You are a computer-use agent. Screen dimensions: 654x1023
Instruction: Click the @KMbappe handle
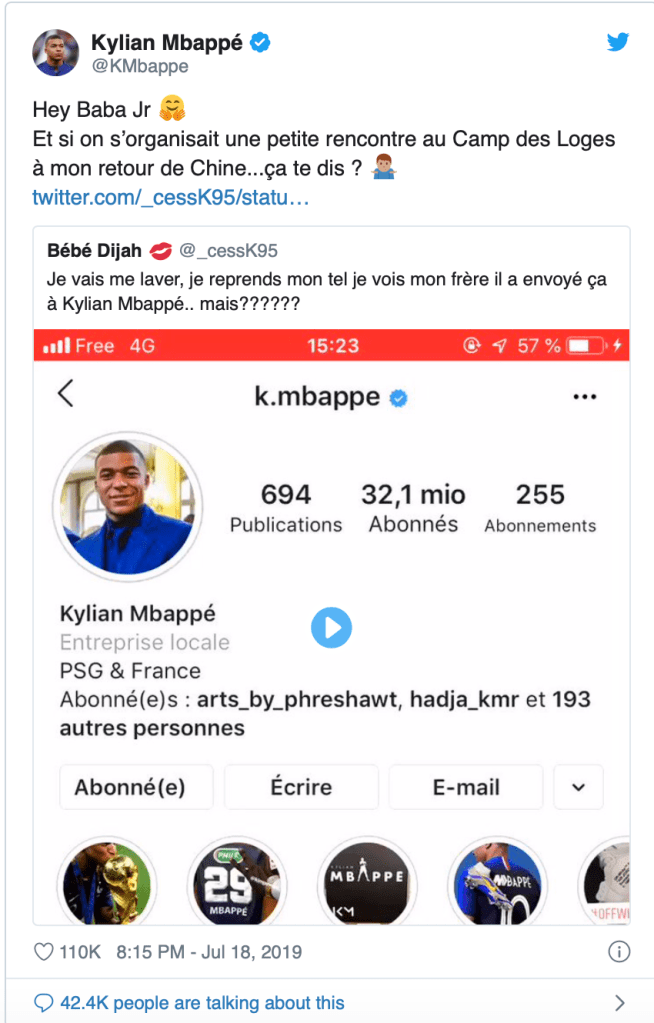140,66
